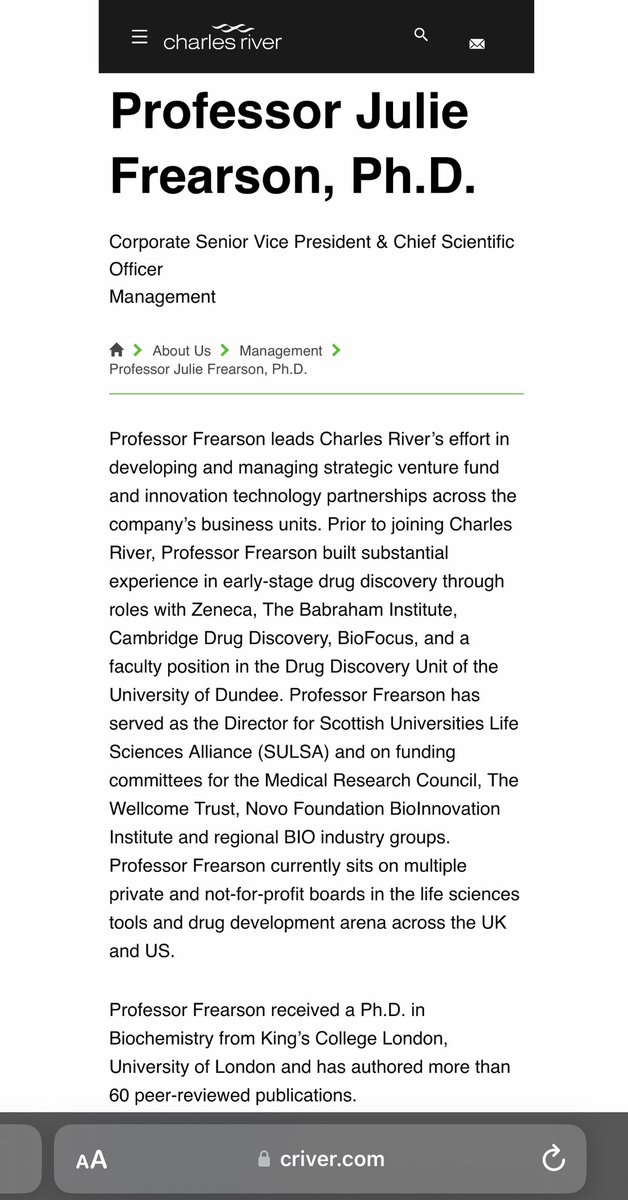Open the hamburger navigation menu
Viewport: 628px width, 1200px height.
(x=140, y=38)
